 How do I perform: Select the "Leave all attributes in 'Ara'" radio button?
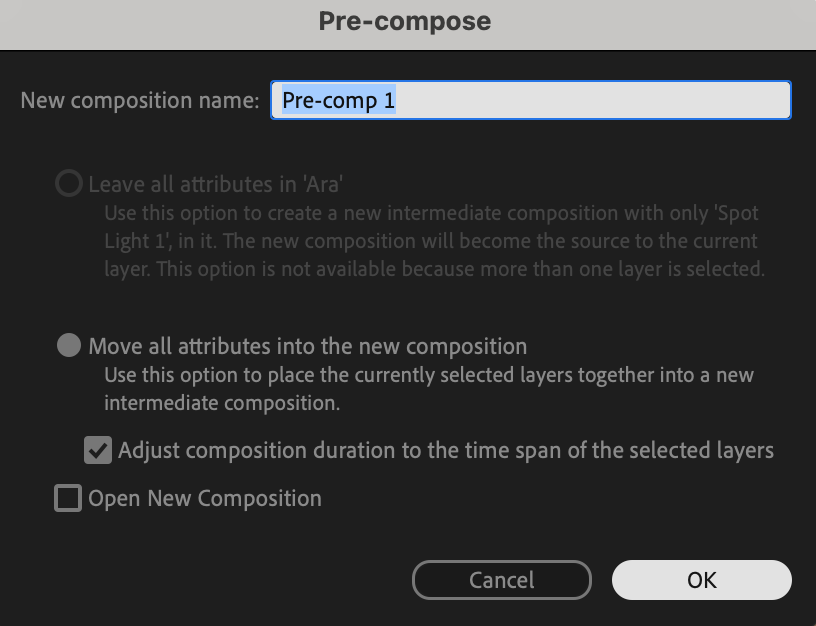point(69,184)
